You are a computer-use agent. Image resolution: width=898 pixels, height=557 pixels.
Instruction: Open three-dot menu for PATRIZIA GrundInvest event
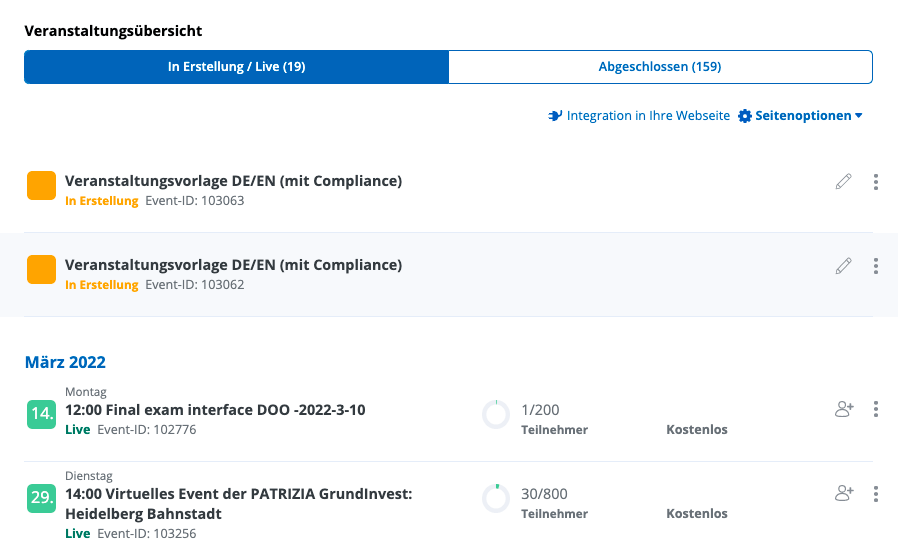pos(876,493)
